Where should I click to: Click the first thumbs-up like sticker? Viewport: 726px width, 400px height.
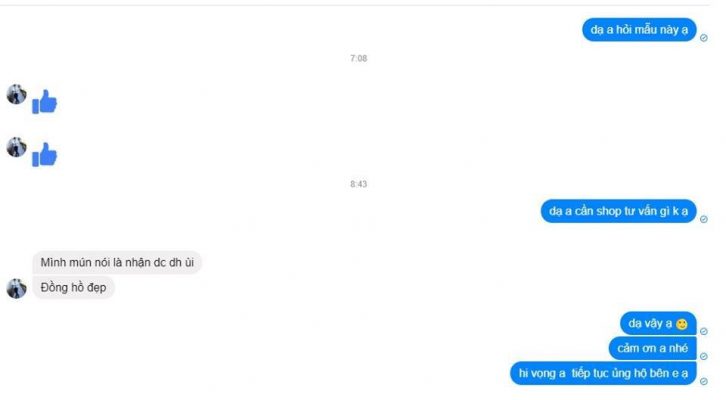44,101
